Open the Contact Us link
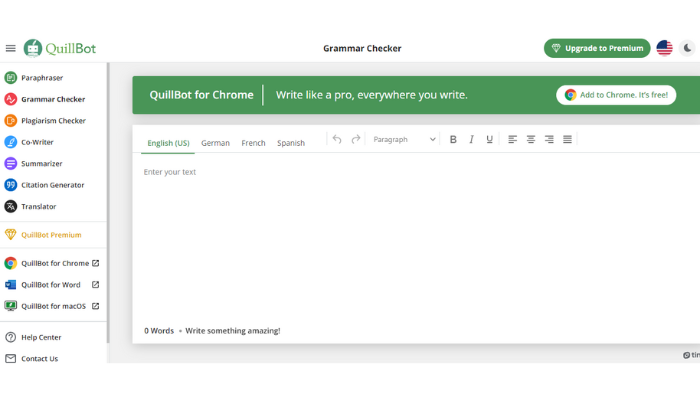 [x=40, y=358]
